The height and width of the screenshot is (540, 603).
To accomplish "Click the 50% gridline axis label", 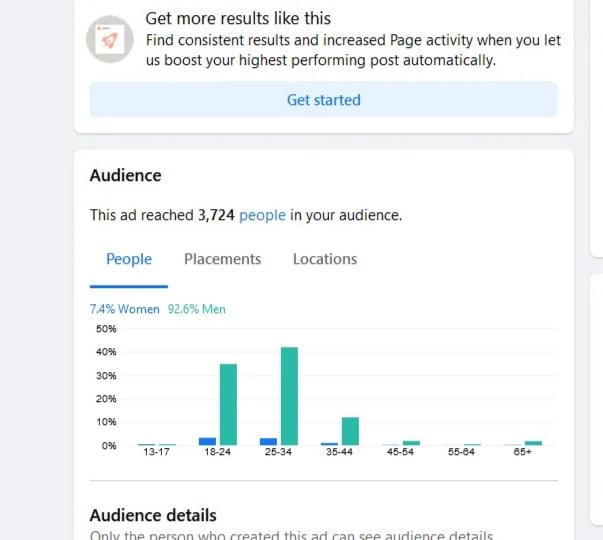I will coord(106,329).
